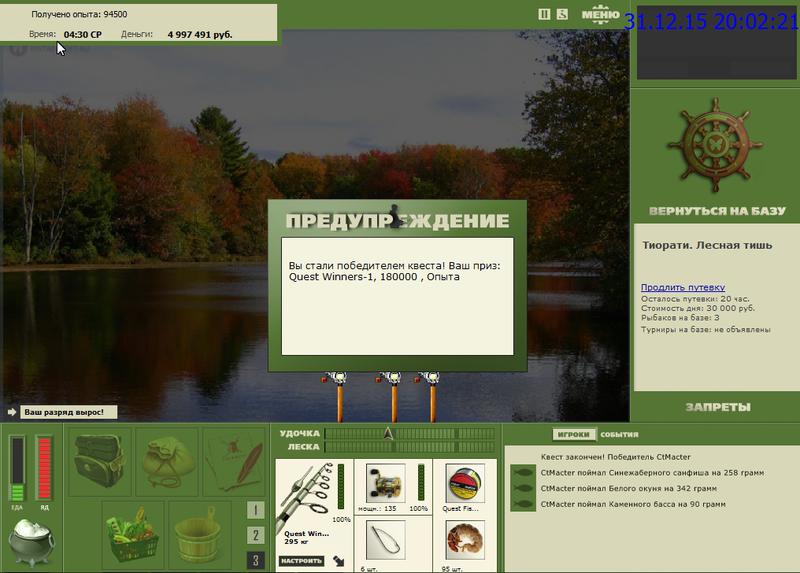Click the cooking cauldron icon
Image resolution: width=800 pixels, height=573 pixels.
click(32, 542)
